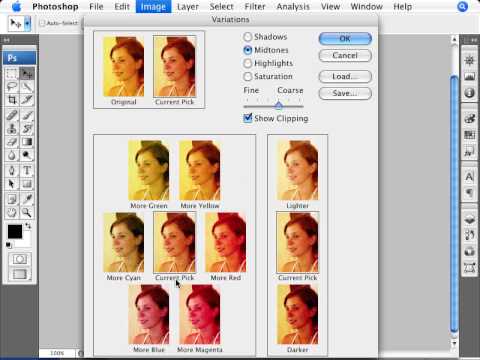Select the Notes tool

(12, 199)
